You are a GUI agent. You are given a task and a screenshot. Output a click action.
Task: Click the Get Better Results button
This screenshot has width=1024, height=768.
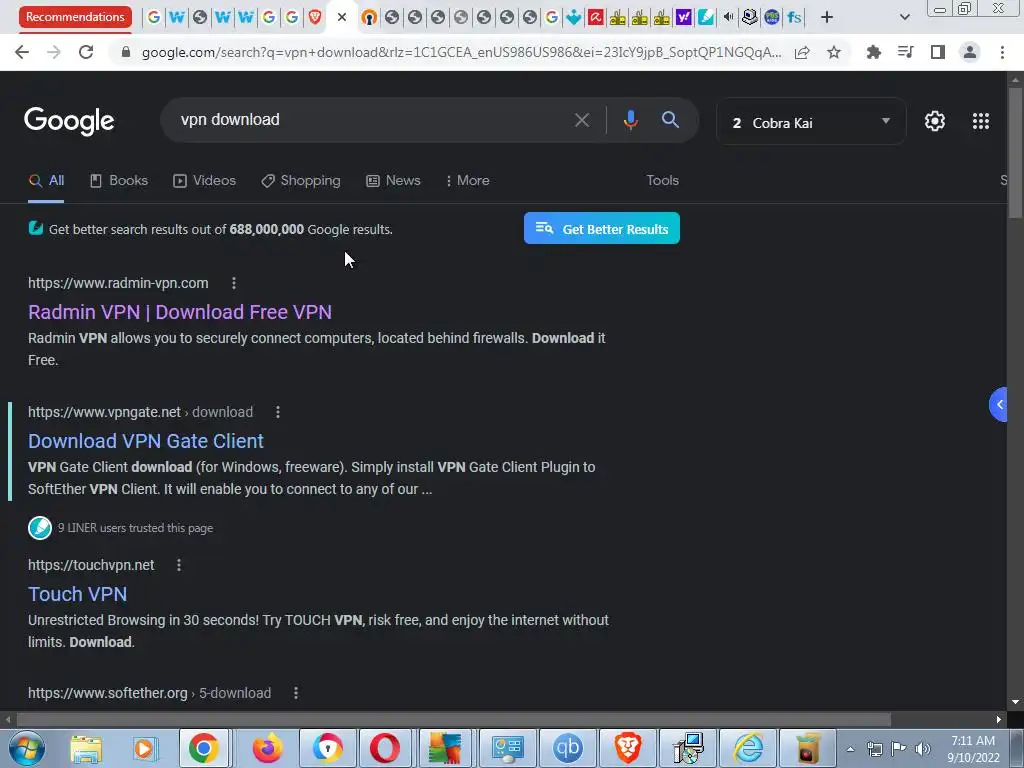click(601, 229)
